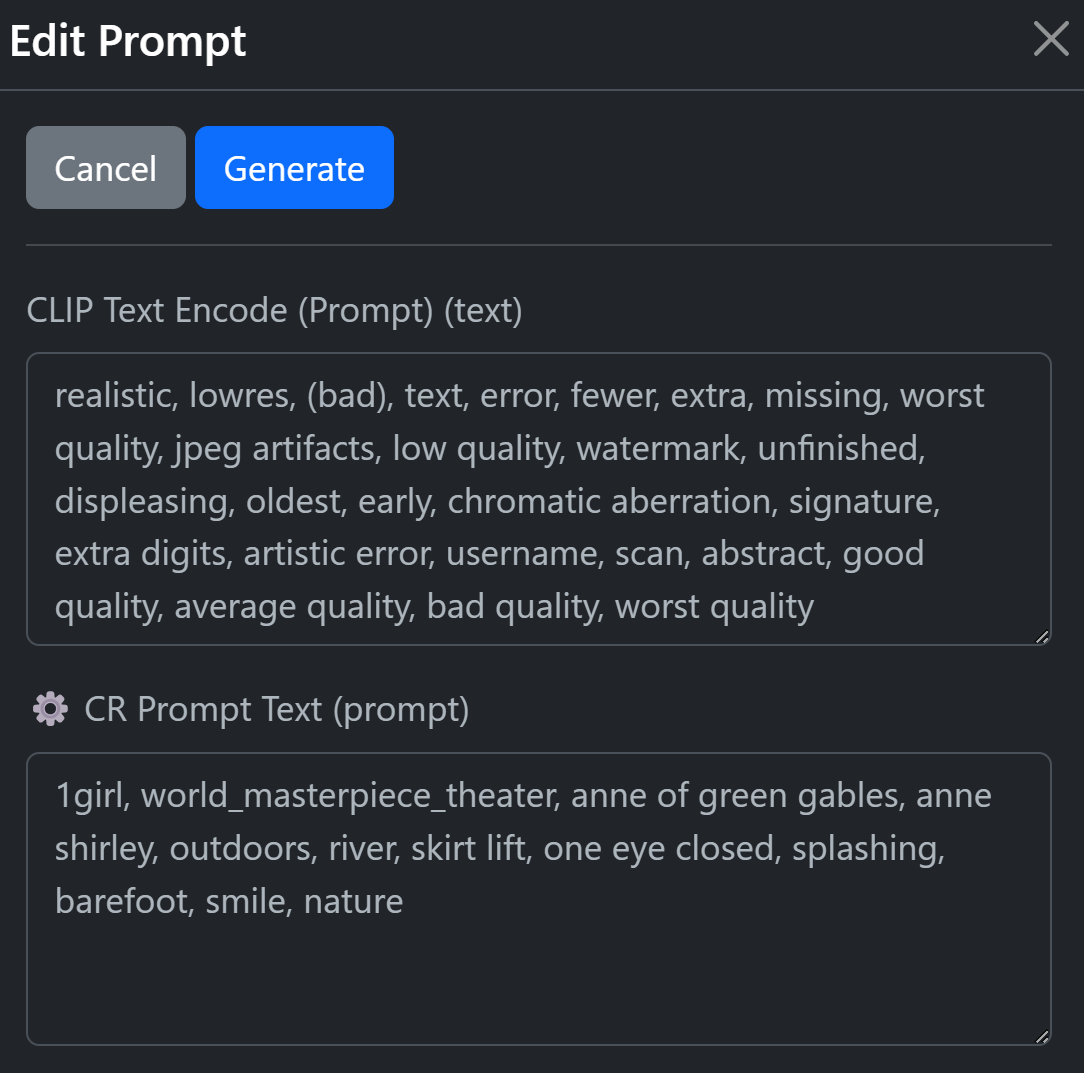Click the X to dismiss Edit Prompt

1050,39
